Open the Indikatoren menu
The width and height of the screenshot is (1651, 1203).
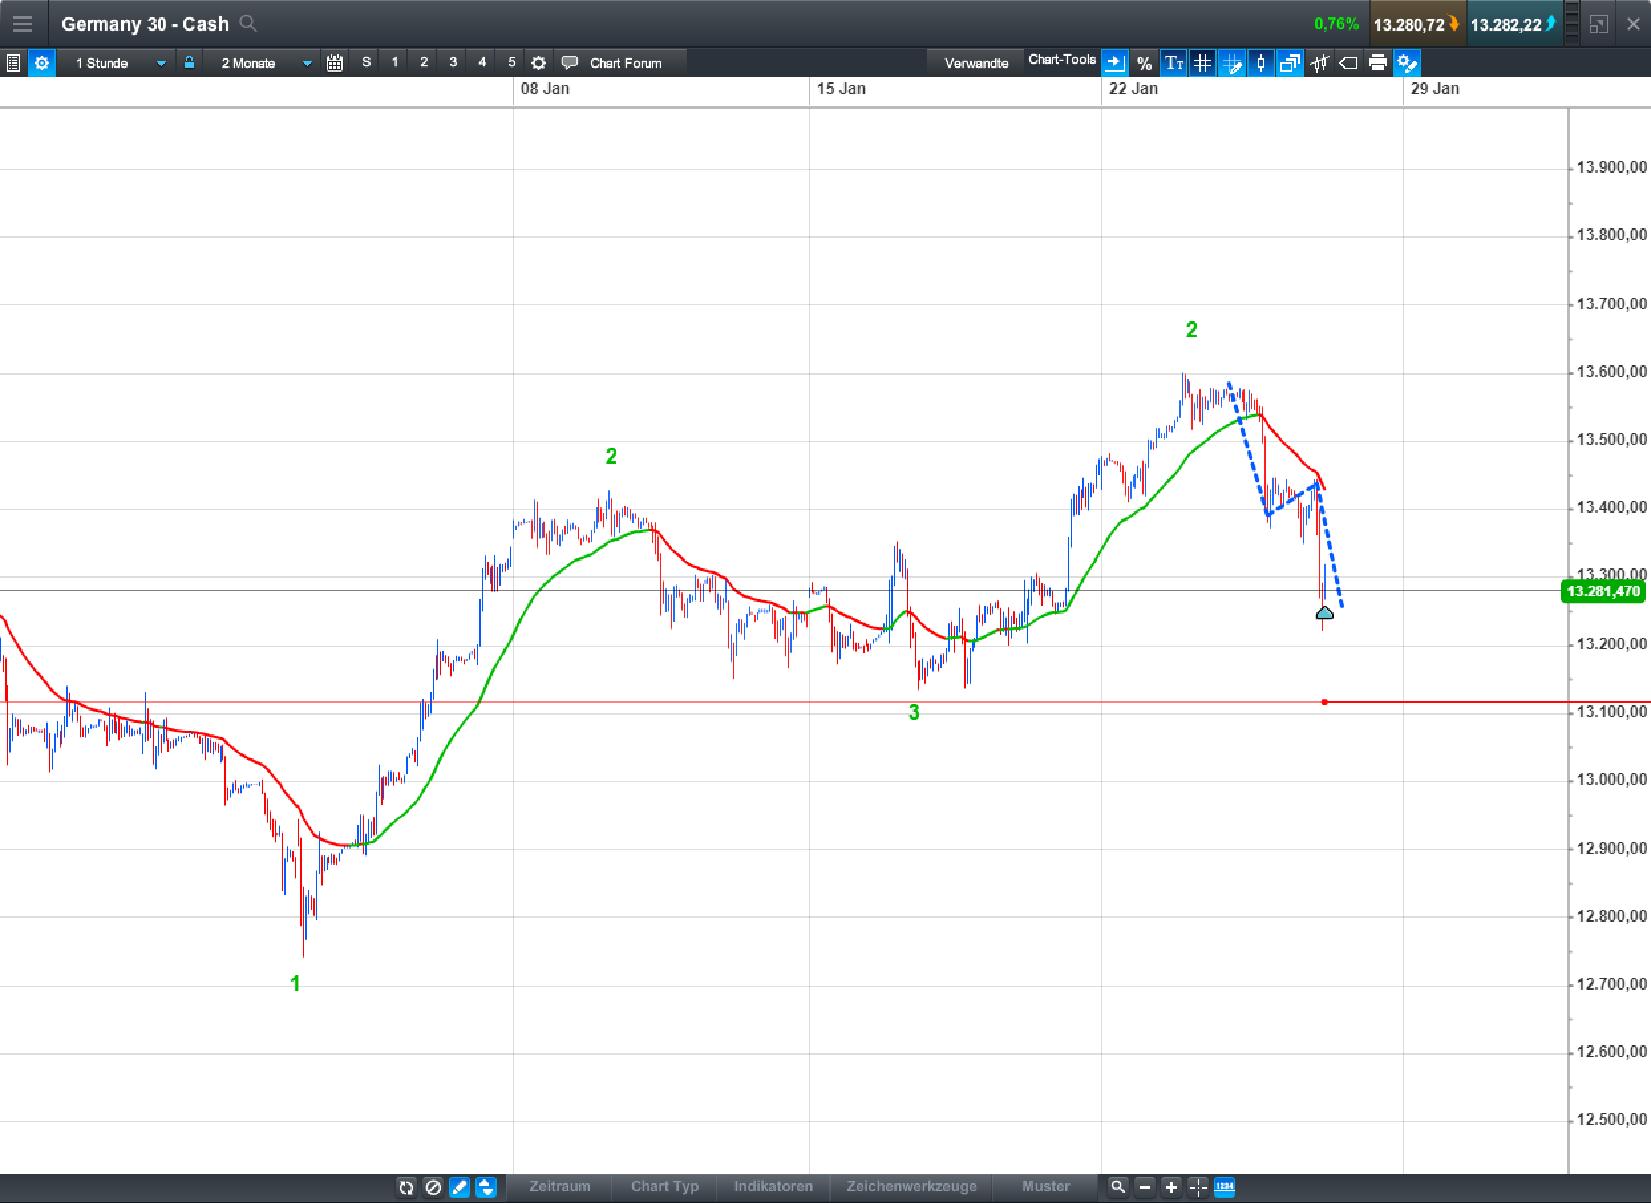[x=772, y=1187]
